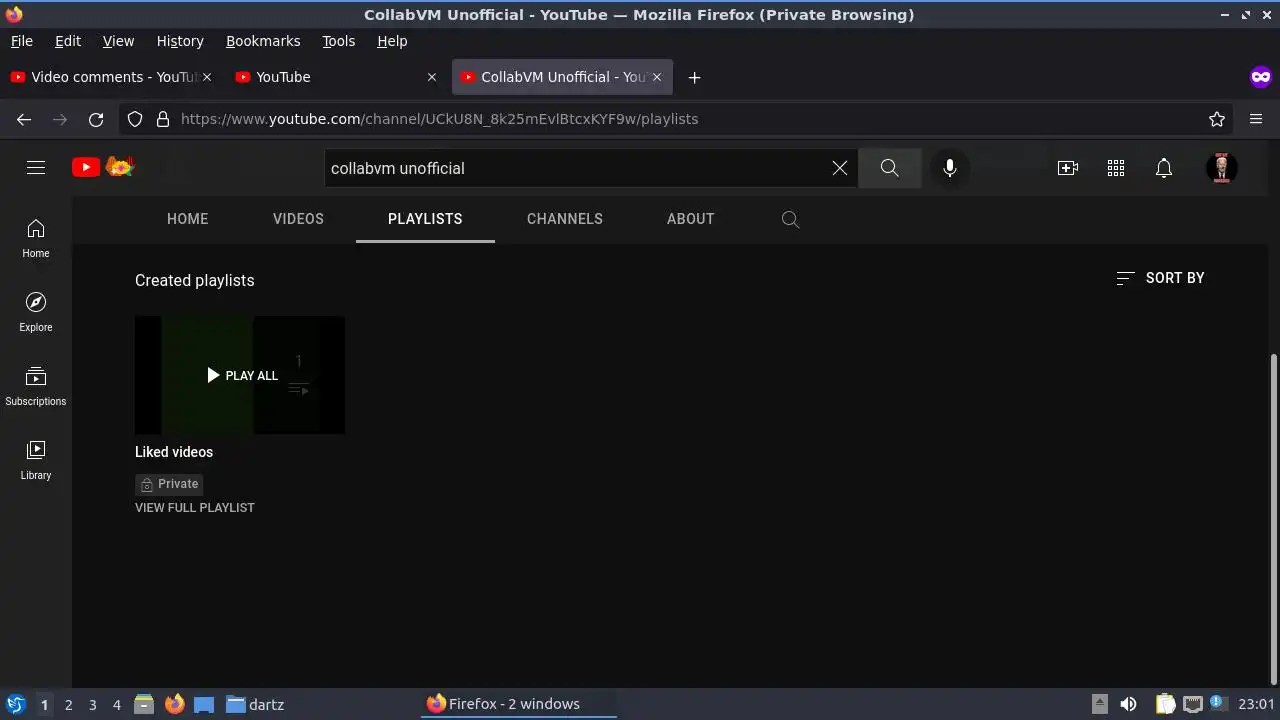Click VIEW FULL PLAYLIST

pyautogui.click(x=195, y=508)
